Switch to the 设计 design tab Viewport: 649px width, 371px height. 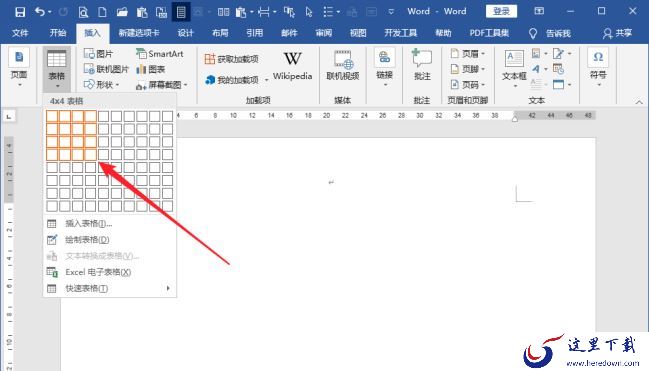[185, 33]
